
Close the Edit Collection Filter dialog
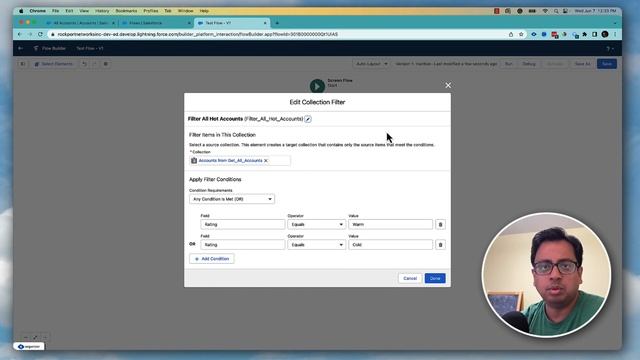click(x=448, y=85)
